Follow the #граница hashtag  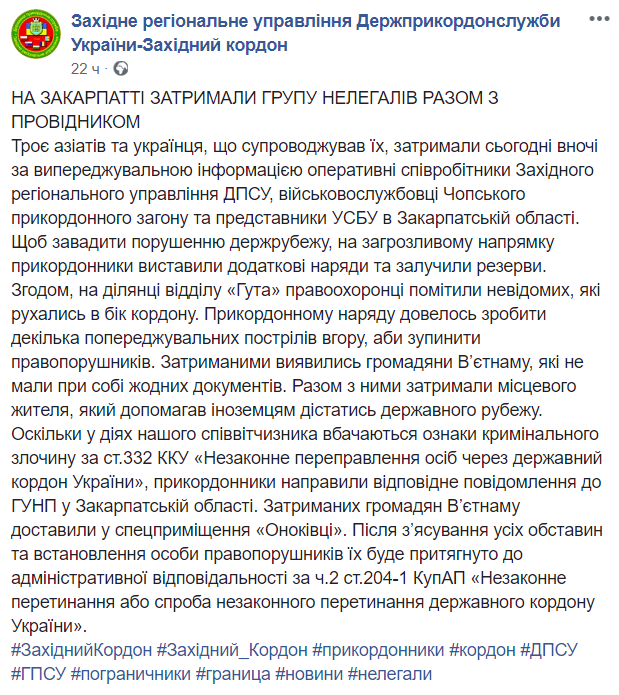click(234, 674)
